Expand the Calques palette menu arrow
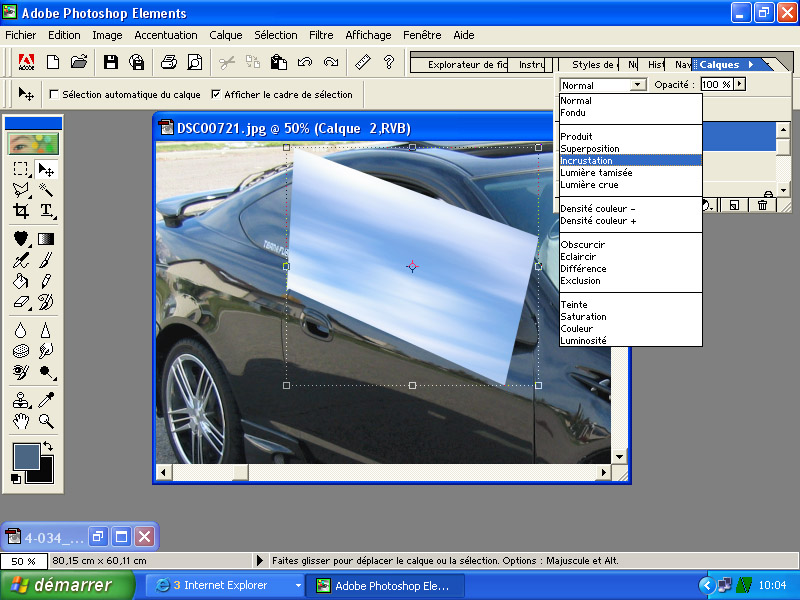 pos(751,64)
